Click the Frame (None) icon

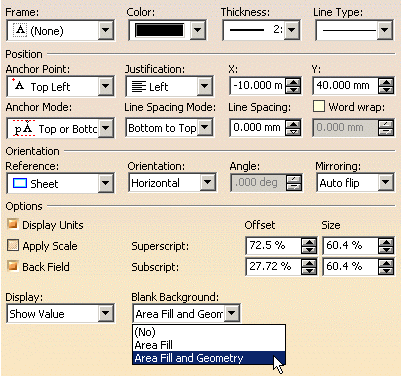coord(20,30)
